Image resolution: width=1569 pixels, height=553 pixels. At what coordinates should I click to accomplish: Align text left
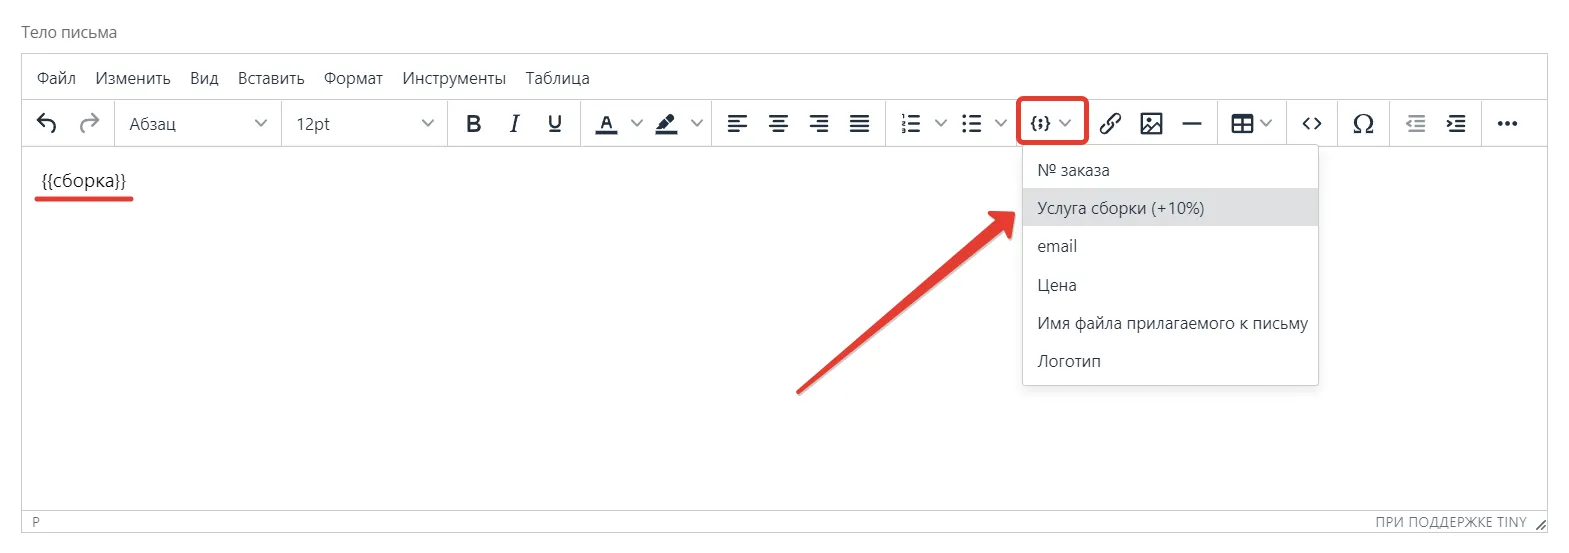pos(737,123)
